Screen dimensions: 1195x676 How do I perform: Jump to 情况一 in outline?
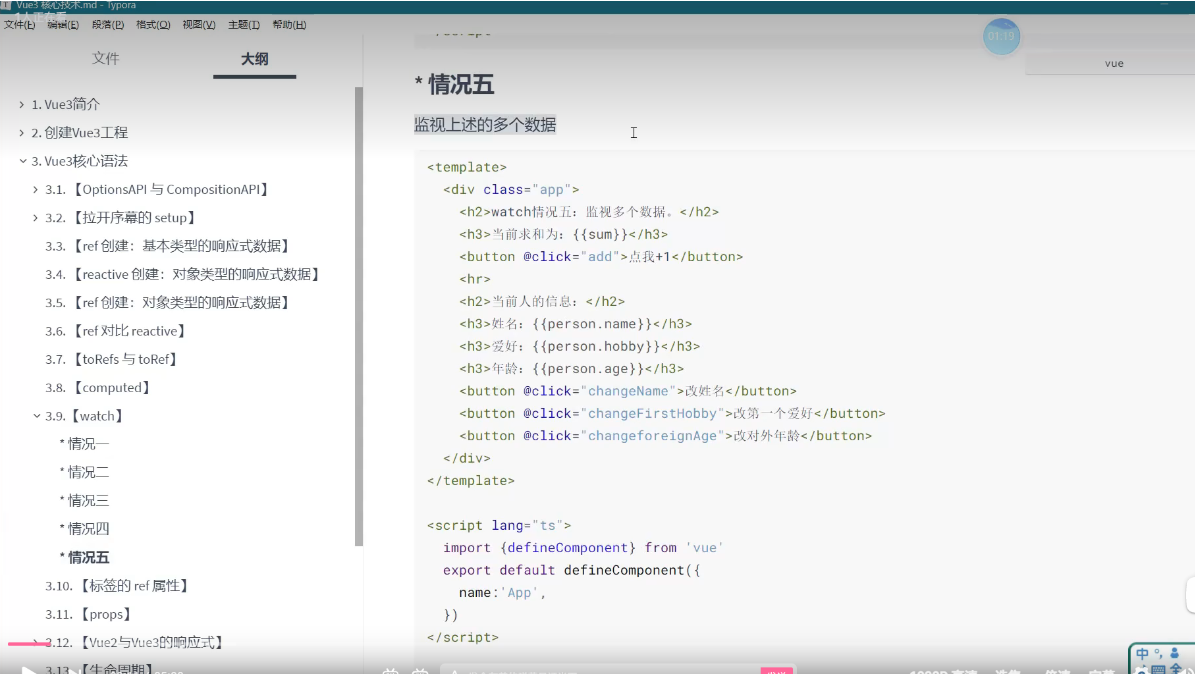(x=85, y=444)
